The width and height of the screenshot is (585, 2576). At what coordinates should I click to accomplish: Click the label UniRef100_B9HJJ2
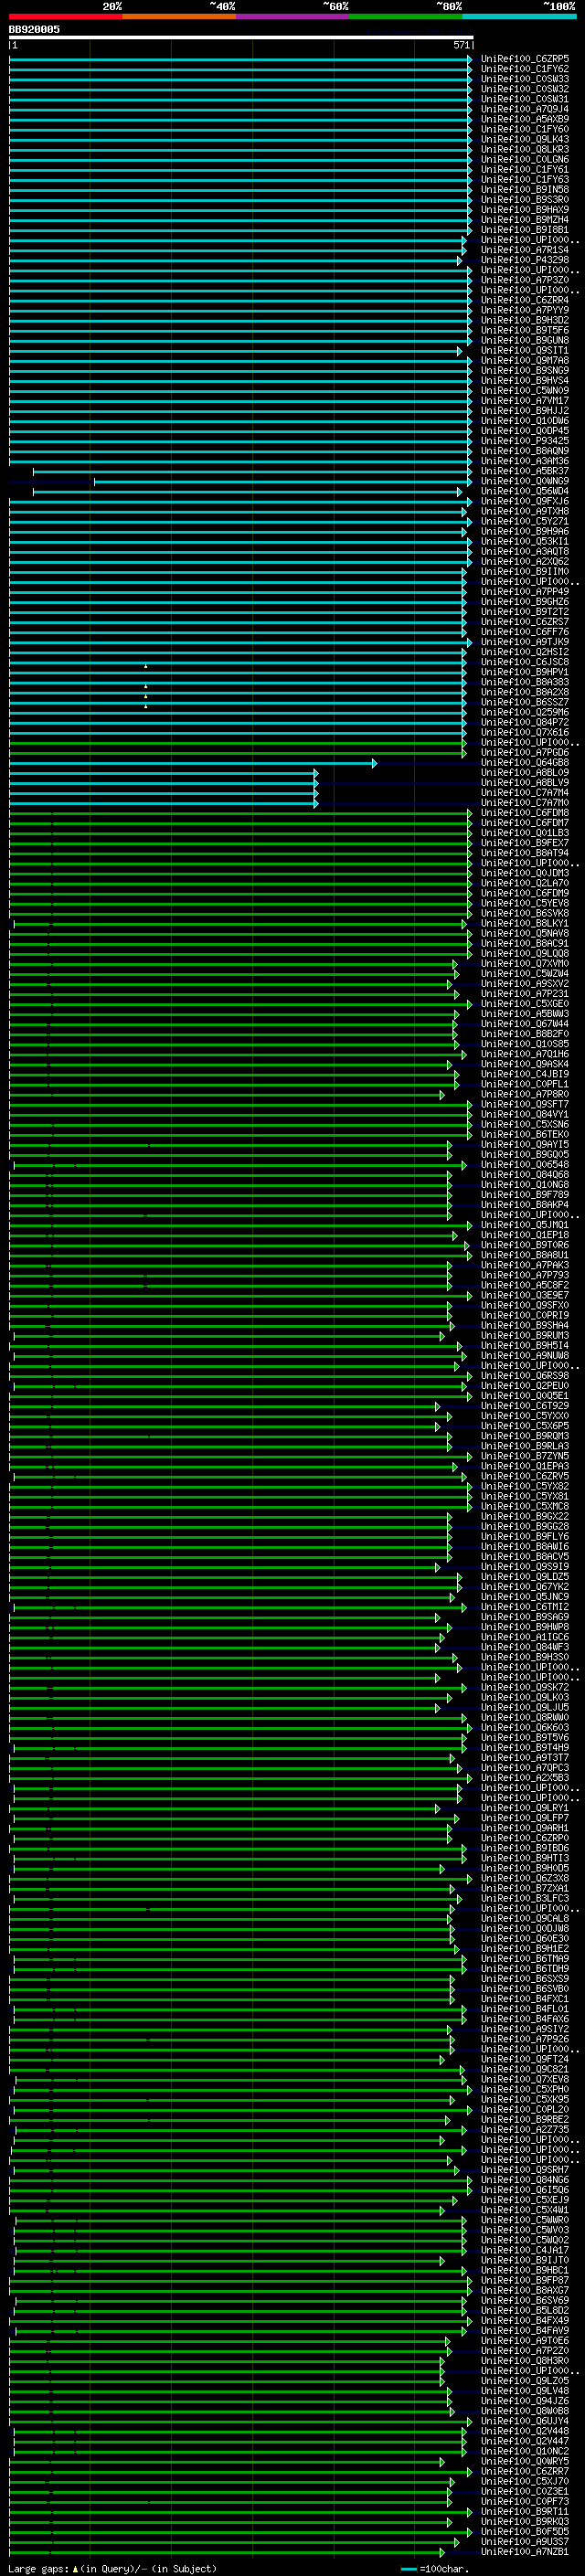pyautogui.click(x=525, y=411)
